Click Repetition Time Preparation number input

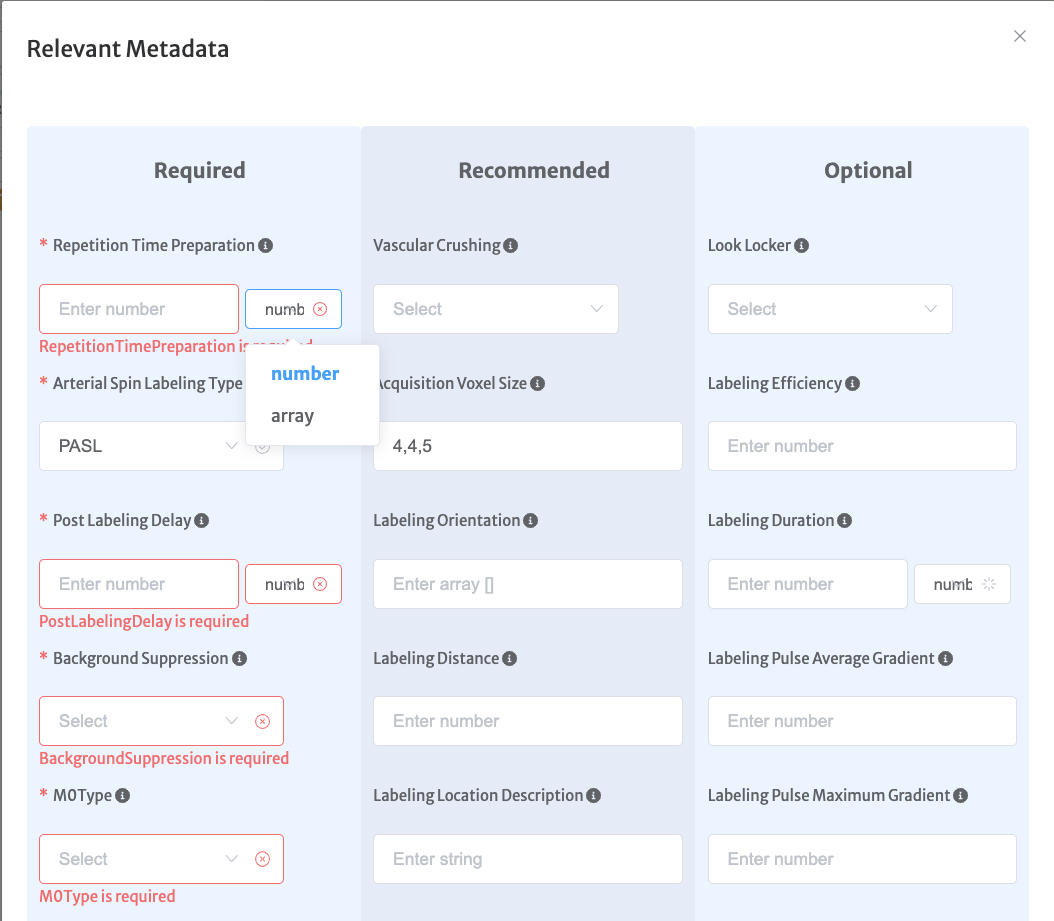tap(139, 309)
